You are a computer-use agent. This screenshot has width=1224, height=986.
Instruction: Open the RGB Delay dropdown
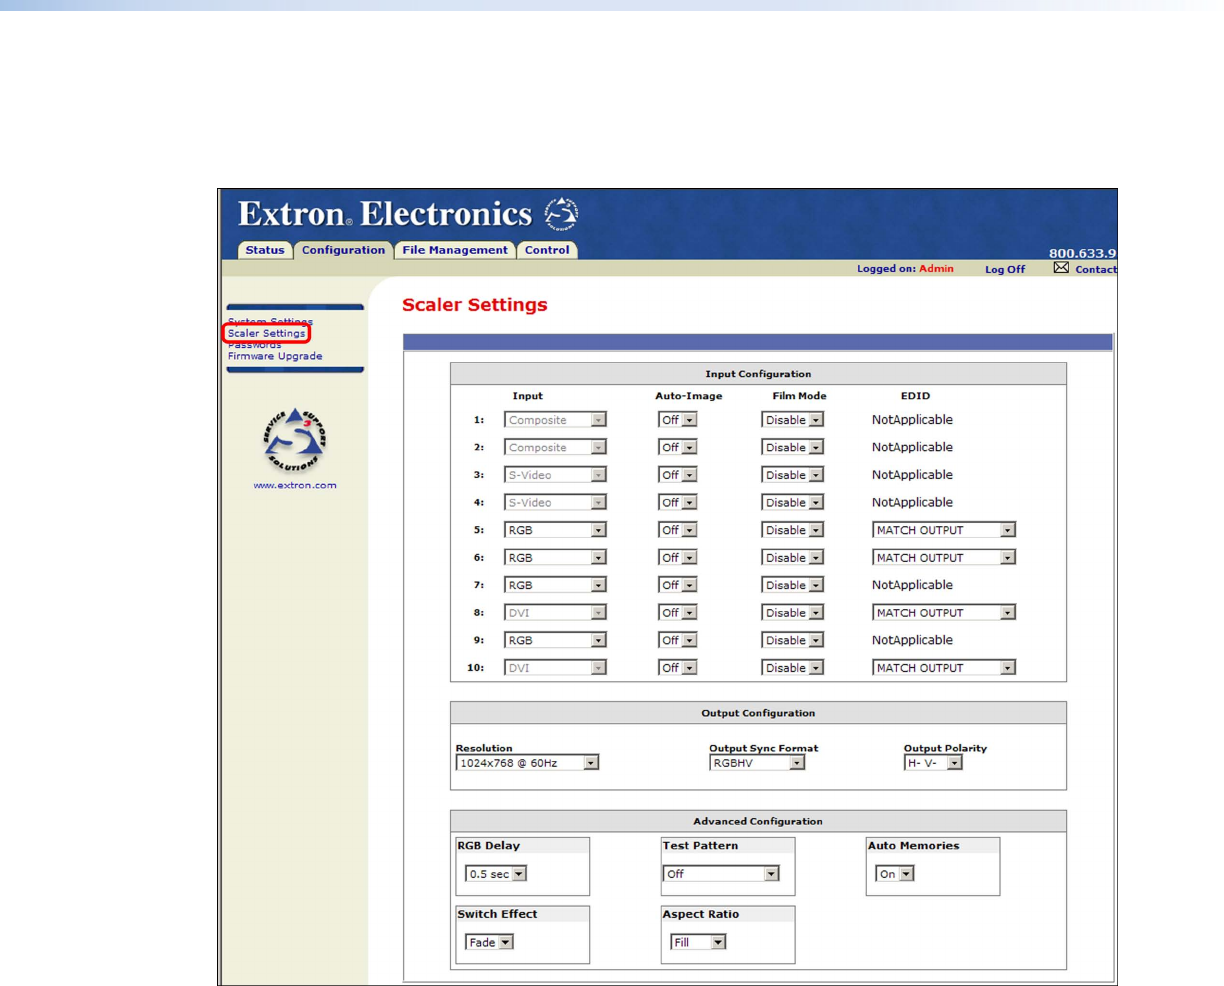pyautogui.click(x=496, y=874)
